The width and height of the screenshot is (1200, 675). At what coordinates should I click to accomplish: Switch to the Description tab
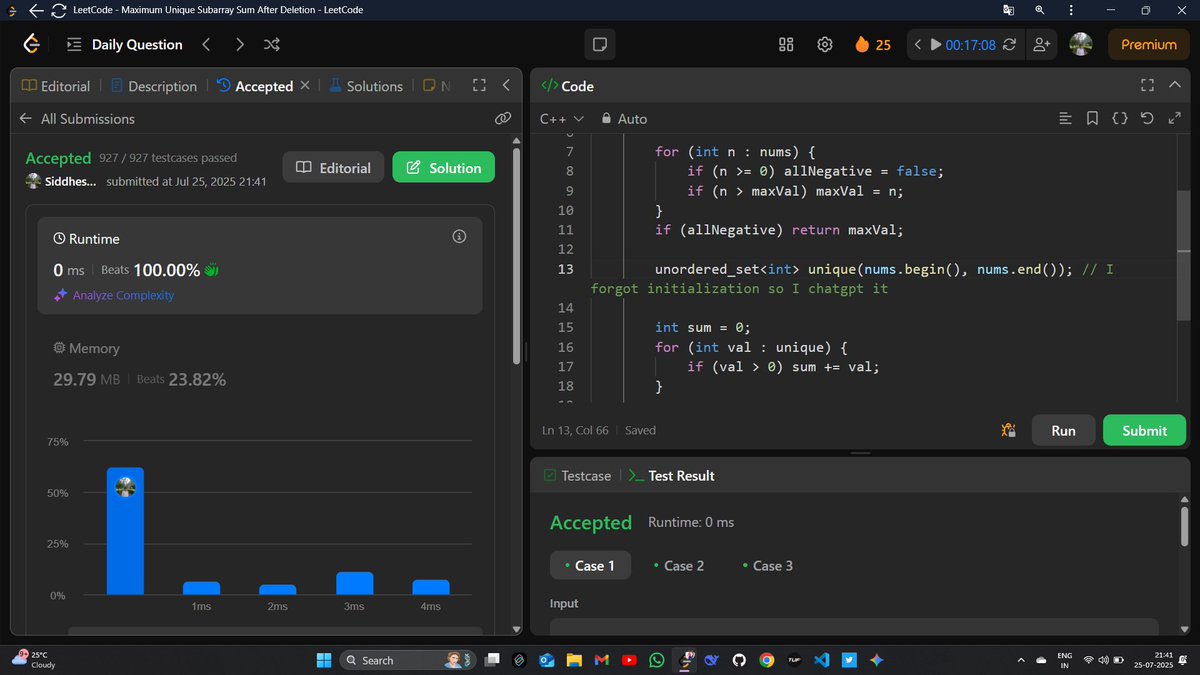pyautogui.click(x=154, y=86)
